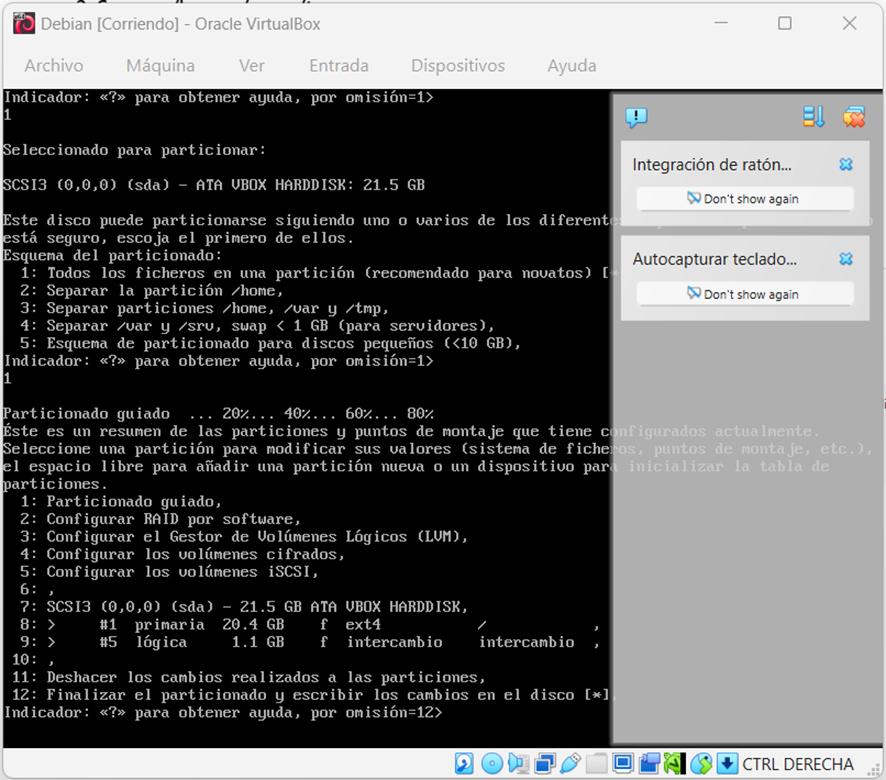This screenshot has width=886, height=780.
Task: Open the Entrada menu
Action: (x=338, y=66)
